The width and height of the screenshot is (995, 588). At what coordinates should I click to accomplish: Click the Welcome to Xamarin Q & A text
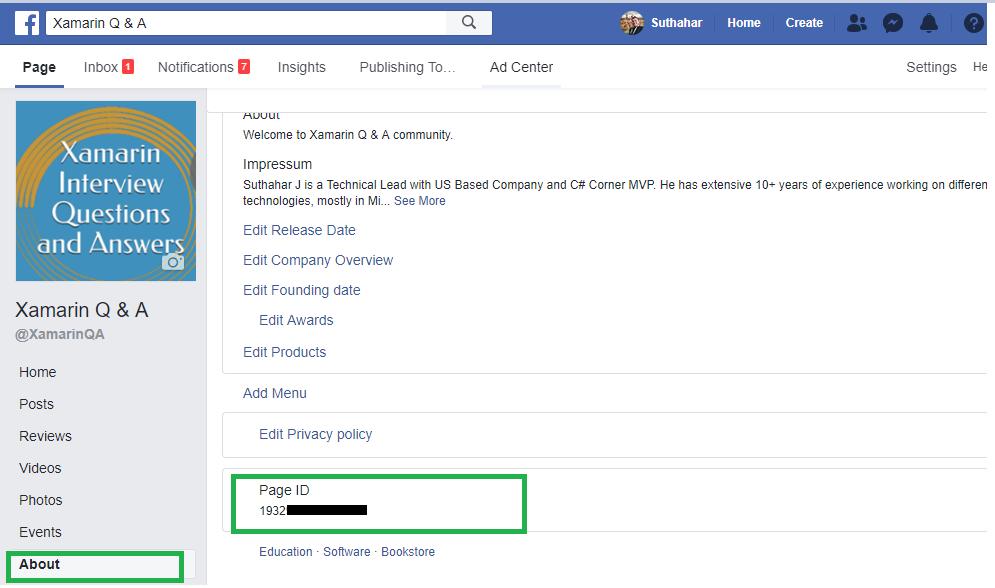pos(348,135)
